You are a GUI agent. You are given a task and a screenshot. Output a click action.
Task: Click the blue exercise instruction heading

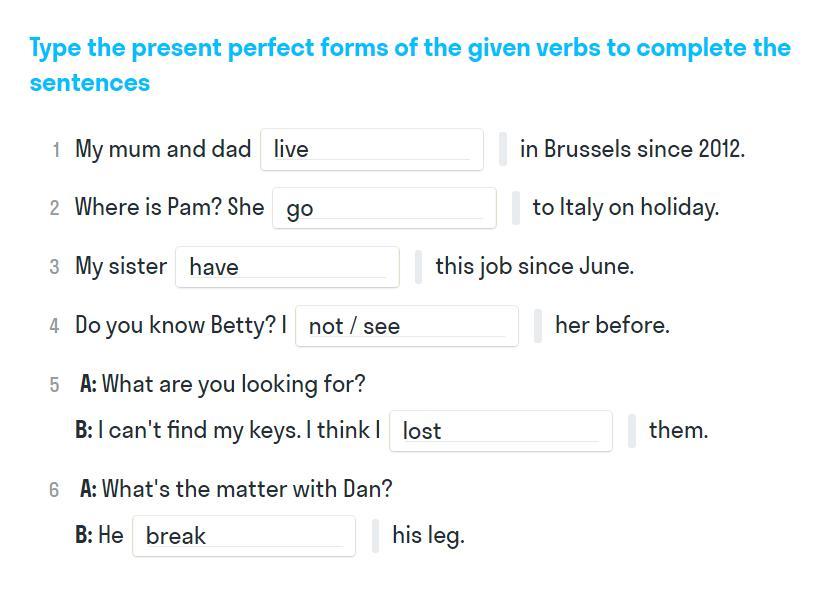point(411,65)
